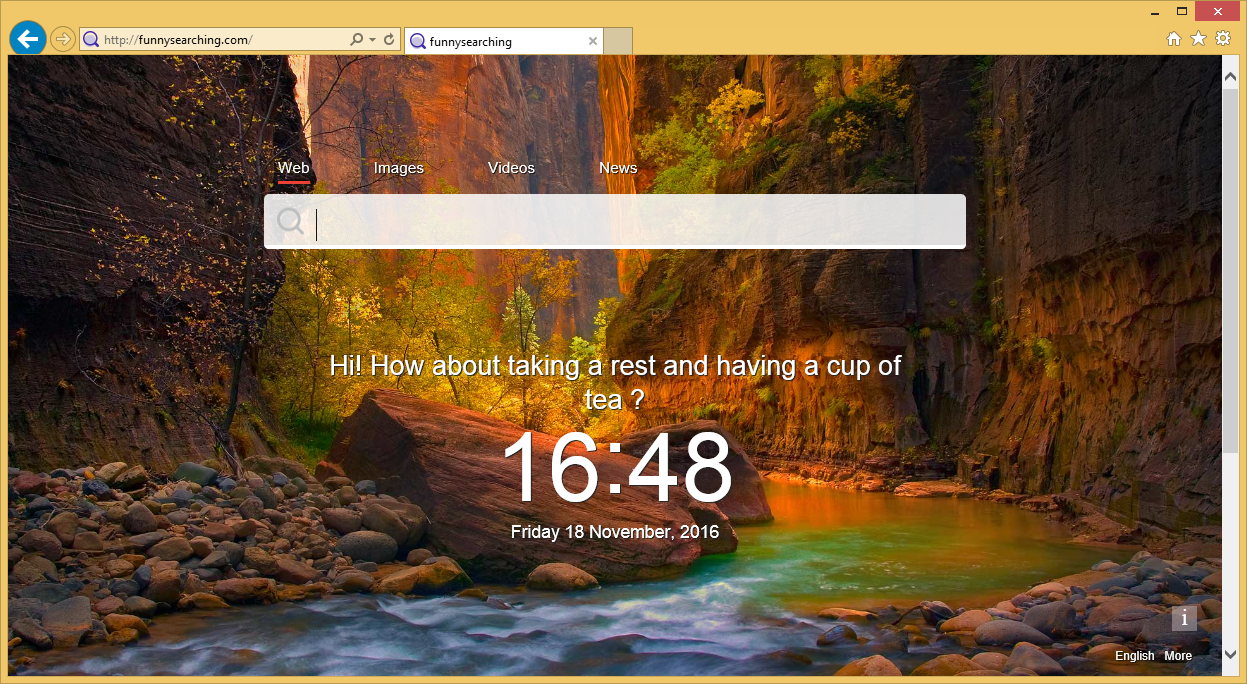The height and width of the screenshot is (684, 1247).
Task: Open the browser Home page icon
Action: pyautogui.click(x=1174, y=39)
